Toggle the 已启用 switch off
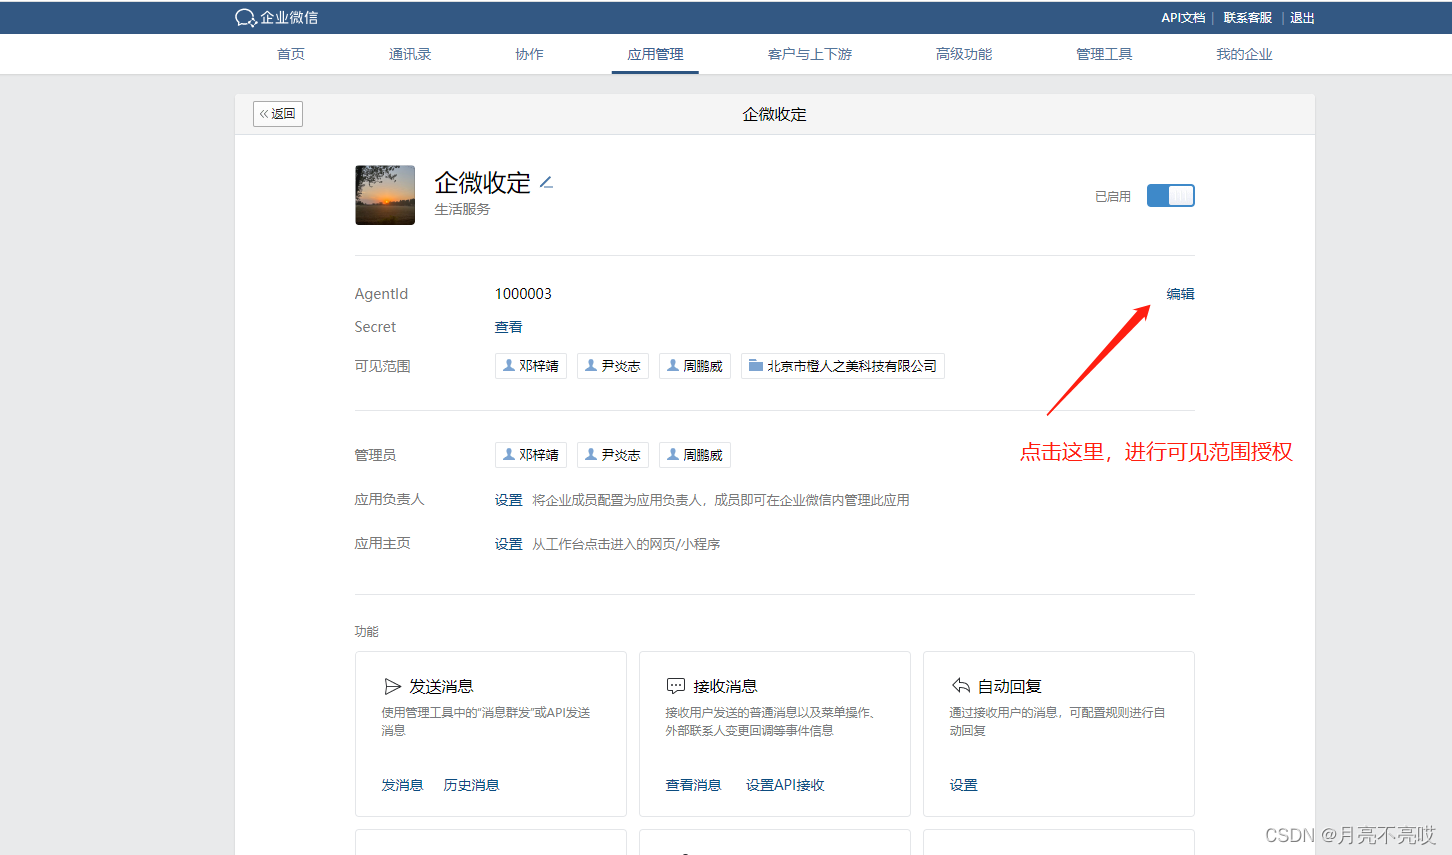 [1170, 196]
